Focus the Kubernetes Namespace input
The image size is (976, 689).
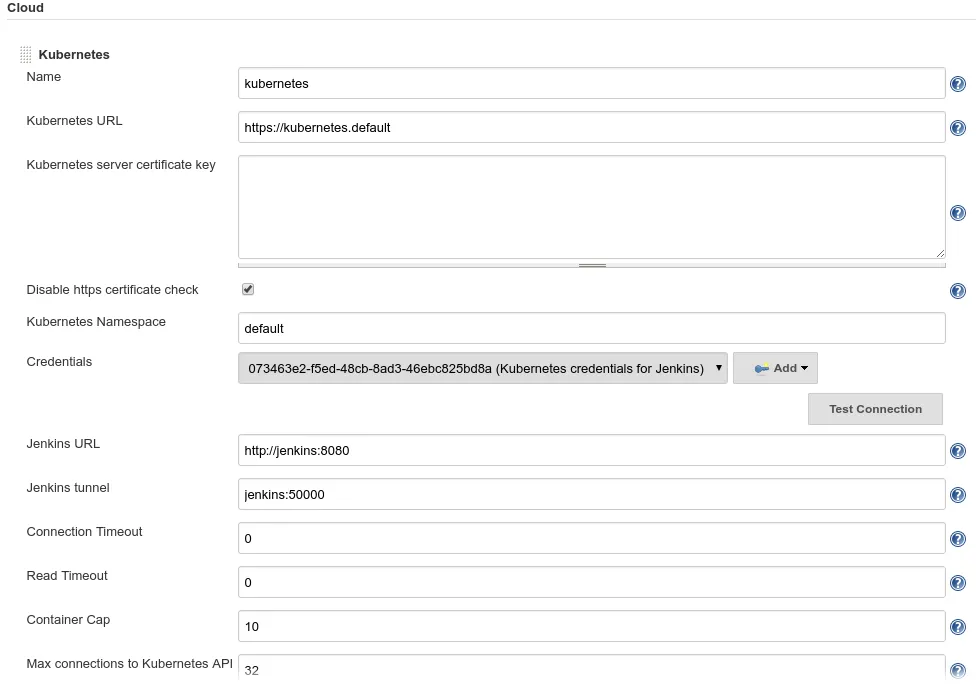(591, 328)
